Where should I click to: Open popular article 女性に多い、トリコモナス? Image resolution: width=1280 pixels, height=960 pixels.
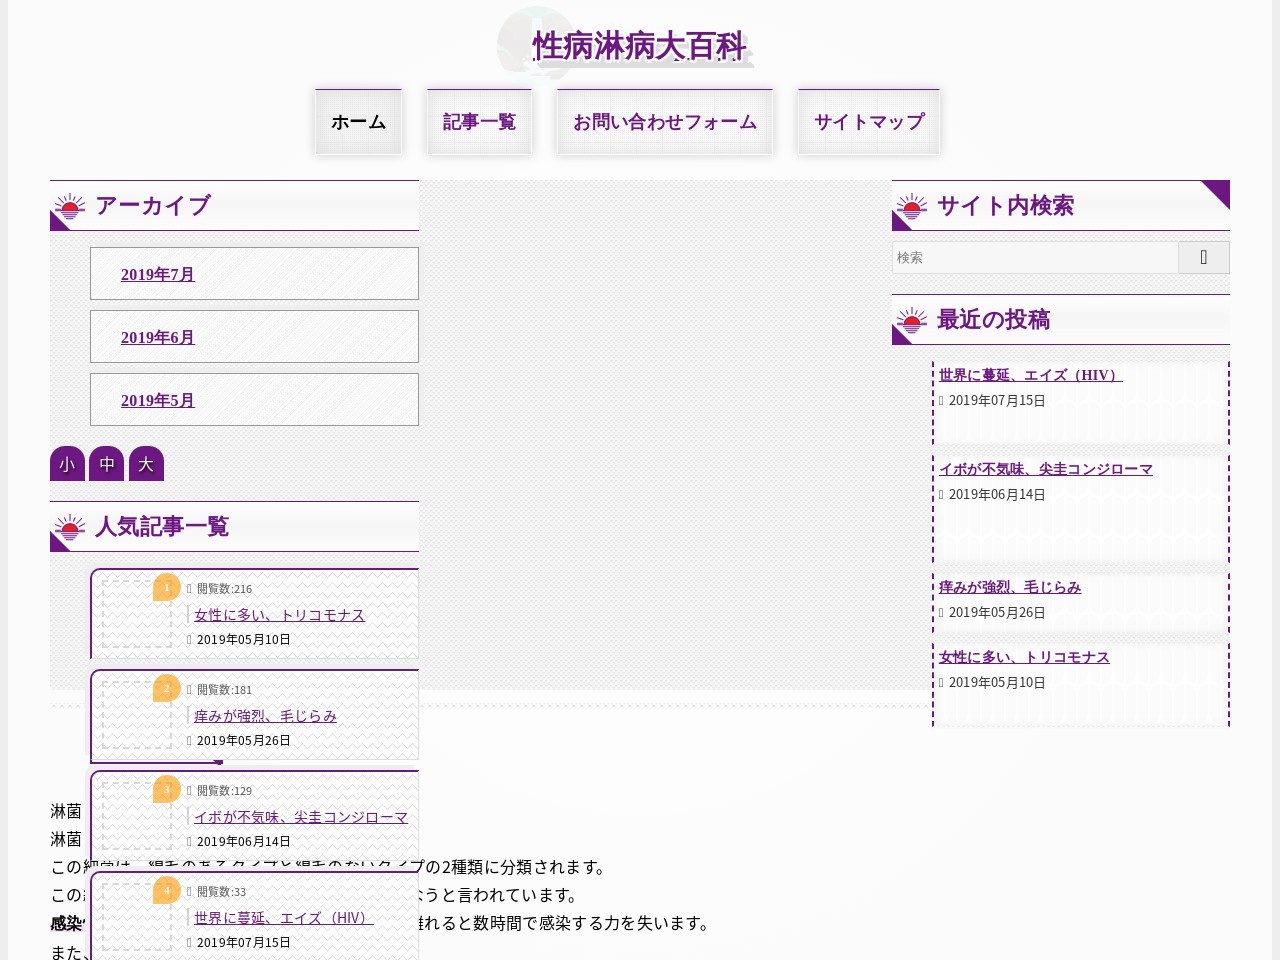279,615
